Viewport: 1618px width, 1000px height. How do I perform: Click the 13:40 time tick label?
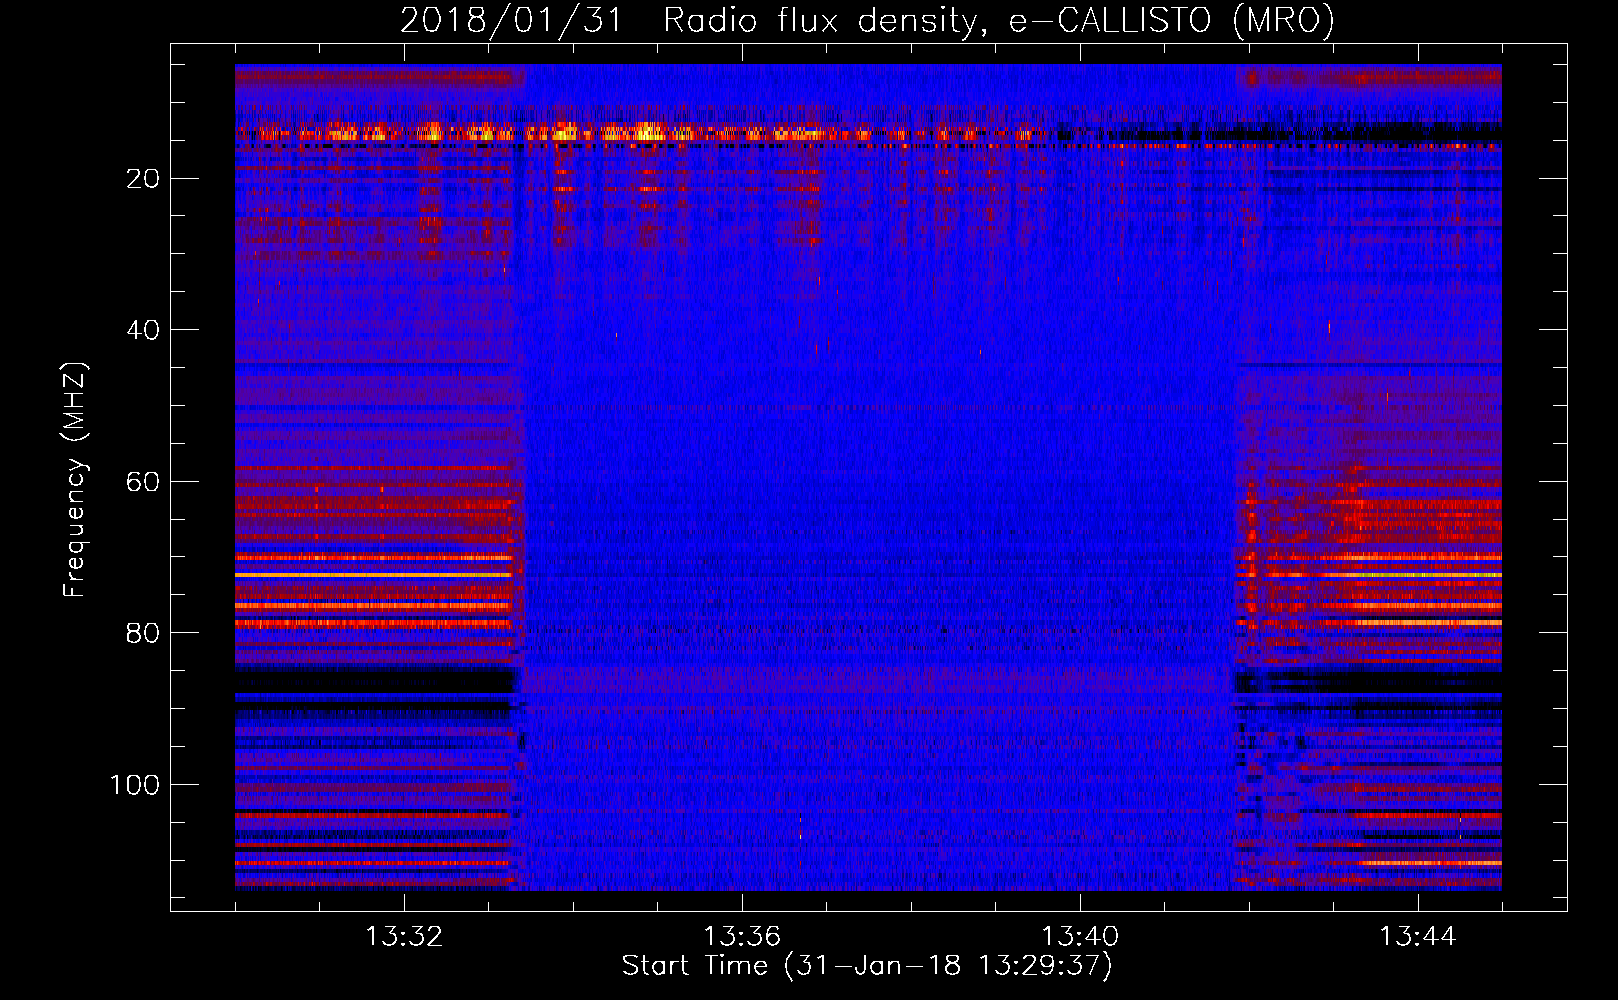coord(1080,937)
